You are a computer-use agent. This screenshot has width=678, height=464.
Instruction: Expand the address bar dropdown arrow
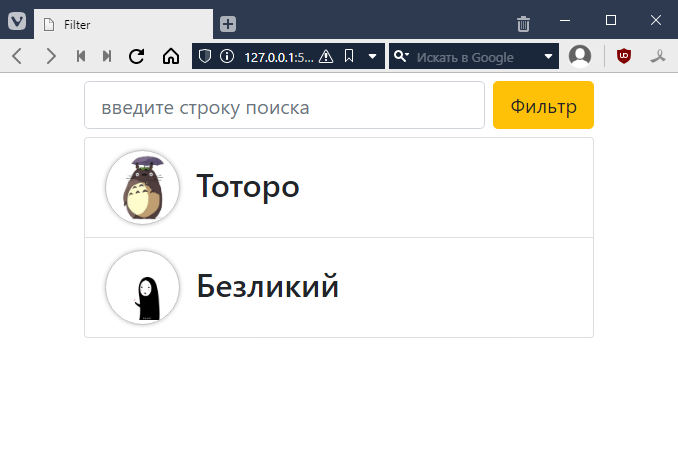372,56
